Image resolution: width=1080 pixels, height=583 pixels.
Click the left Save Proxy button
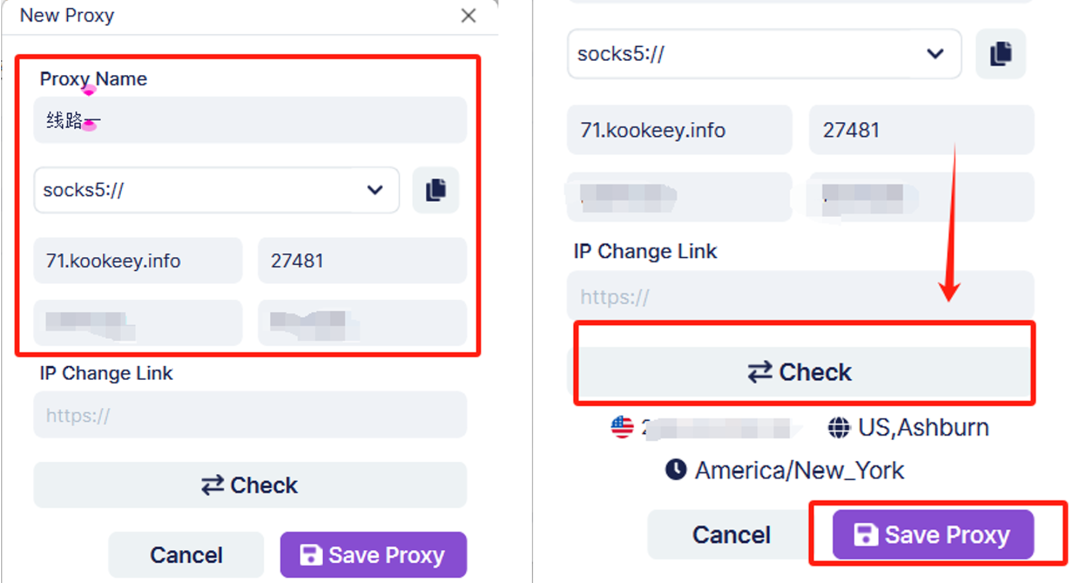click(373, 555)
